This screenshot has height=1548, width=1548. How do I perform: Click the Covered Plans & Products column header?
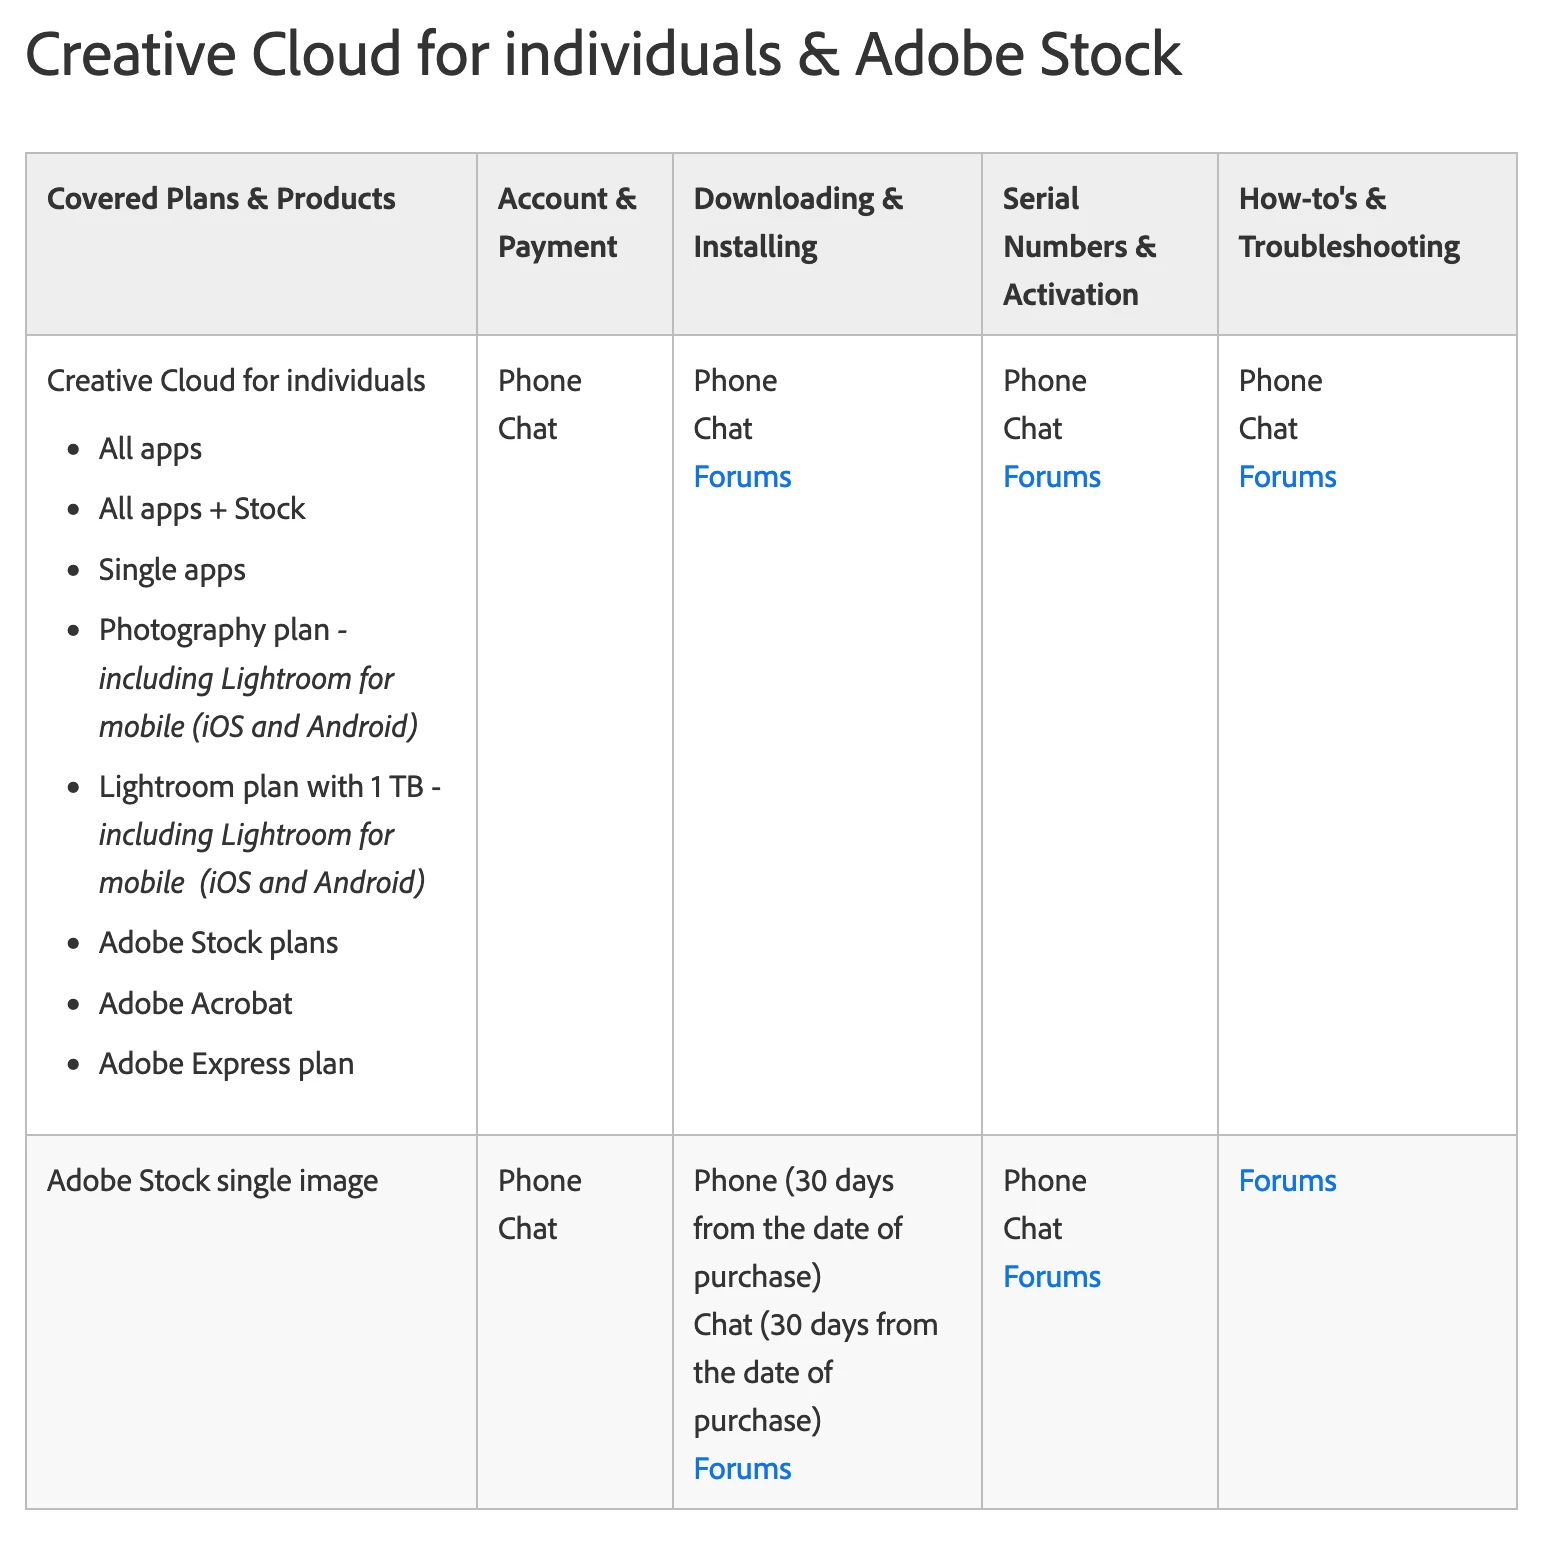click(x=221, y=199)
